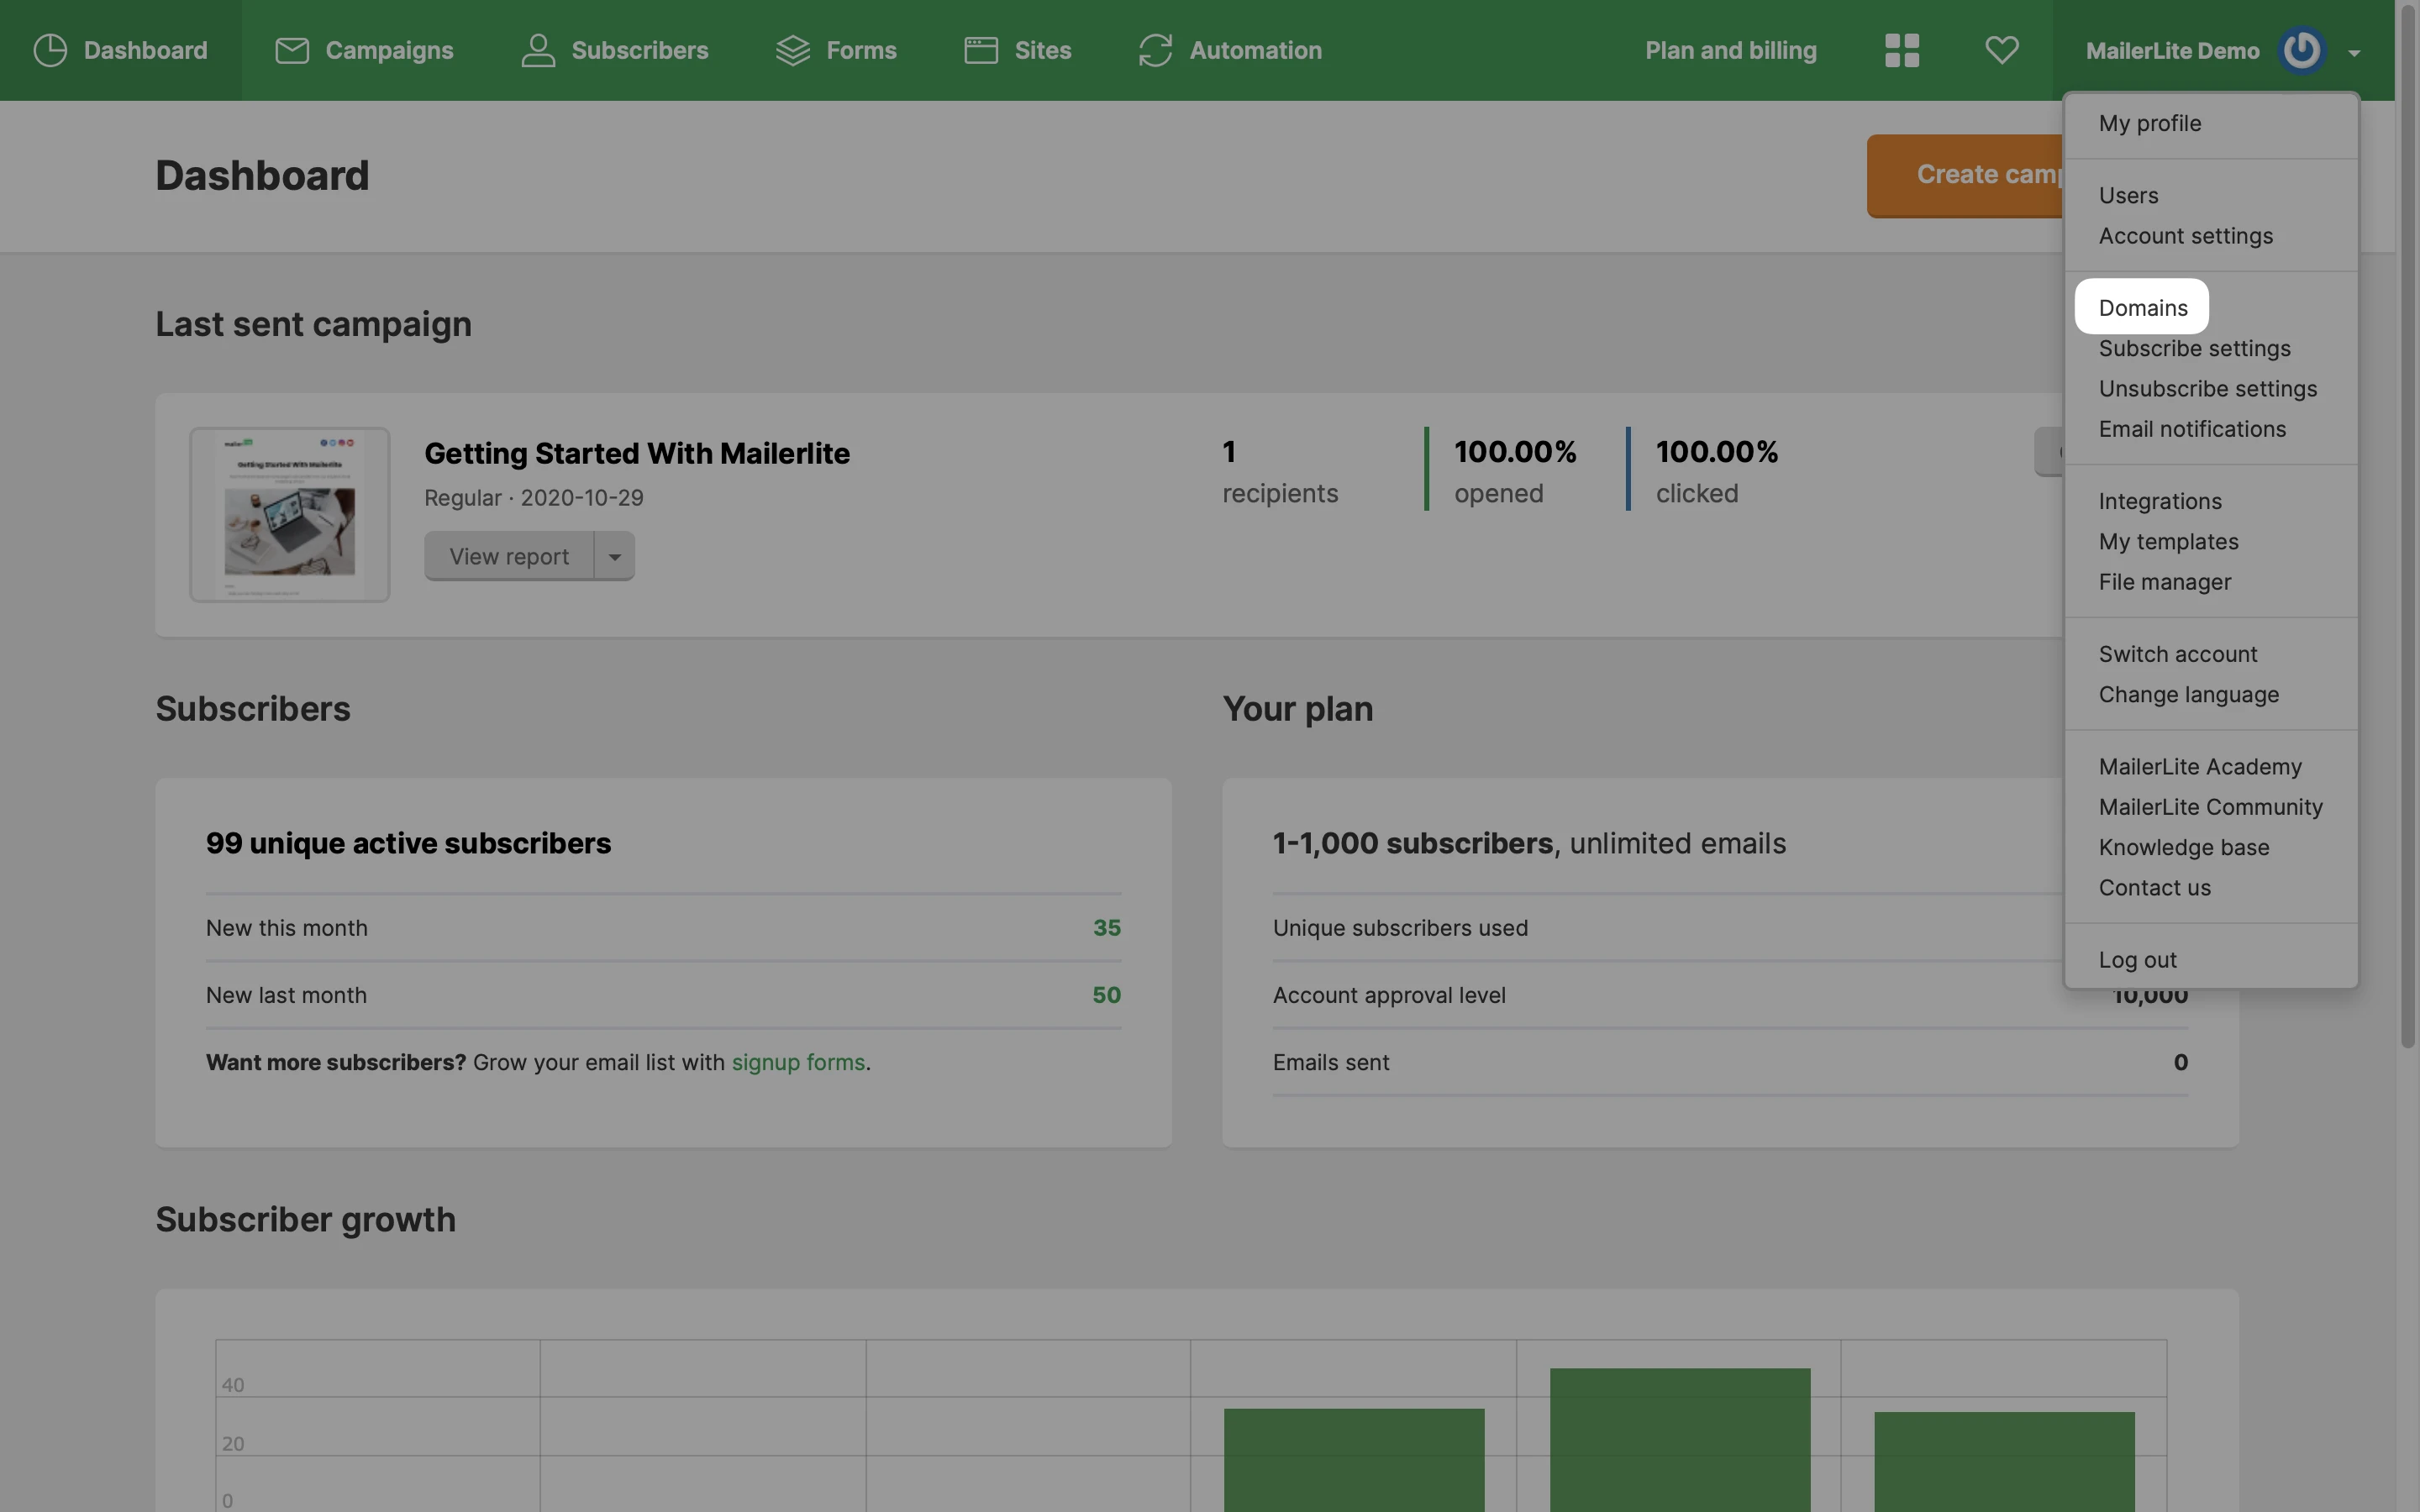Click the Subscribers person icon
The height and width of the screenshot is (1512, 2420).
[538, 50]
